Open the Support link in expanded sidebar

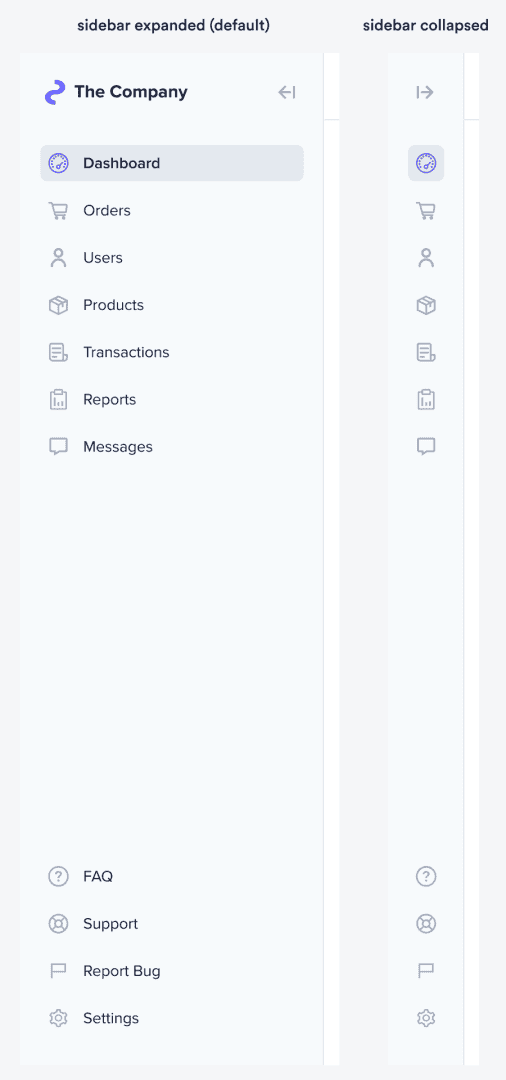point(172,924)
